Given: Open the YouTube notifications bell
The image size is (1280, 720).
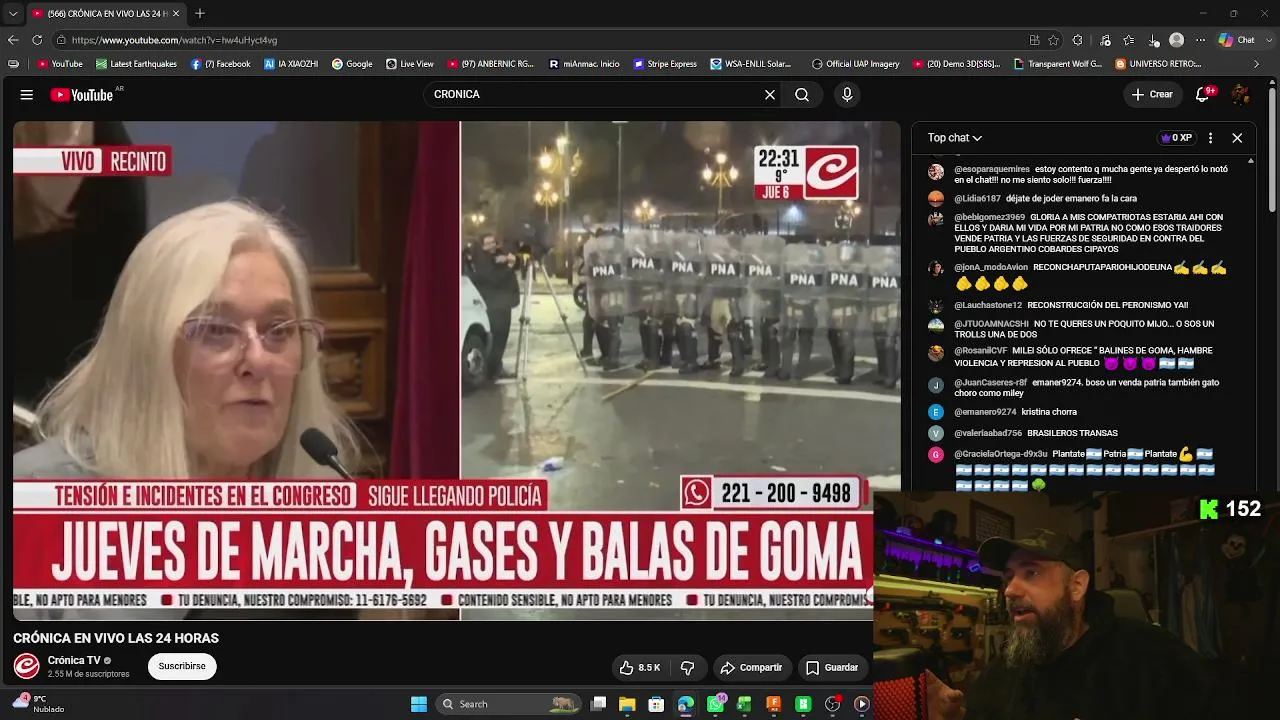Looking at the screenshot, I should (x=1202, y=95).
